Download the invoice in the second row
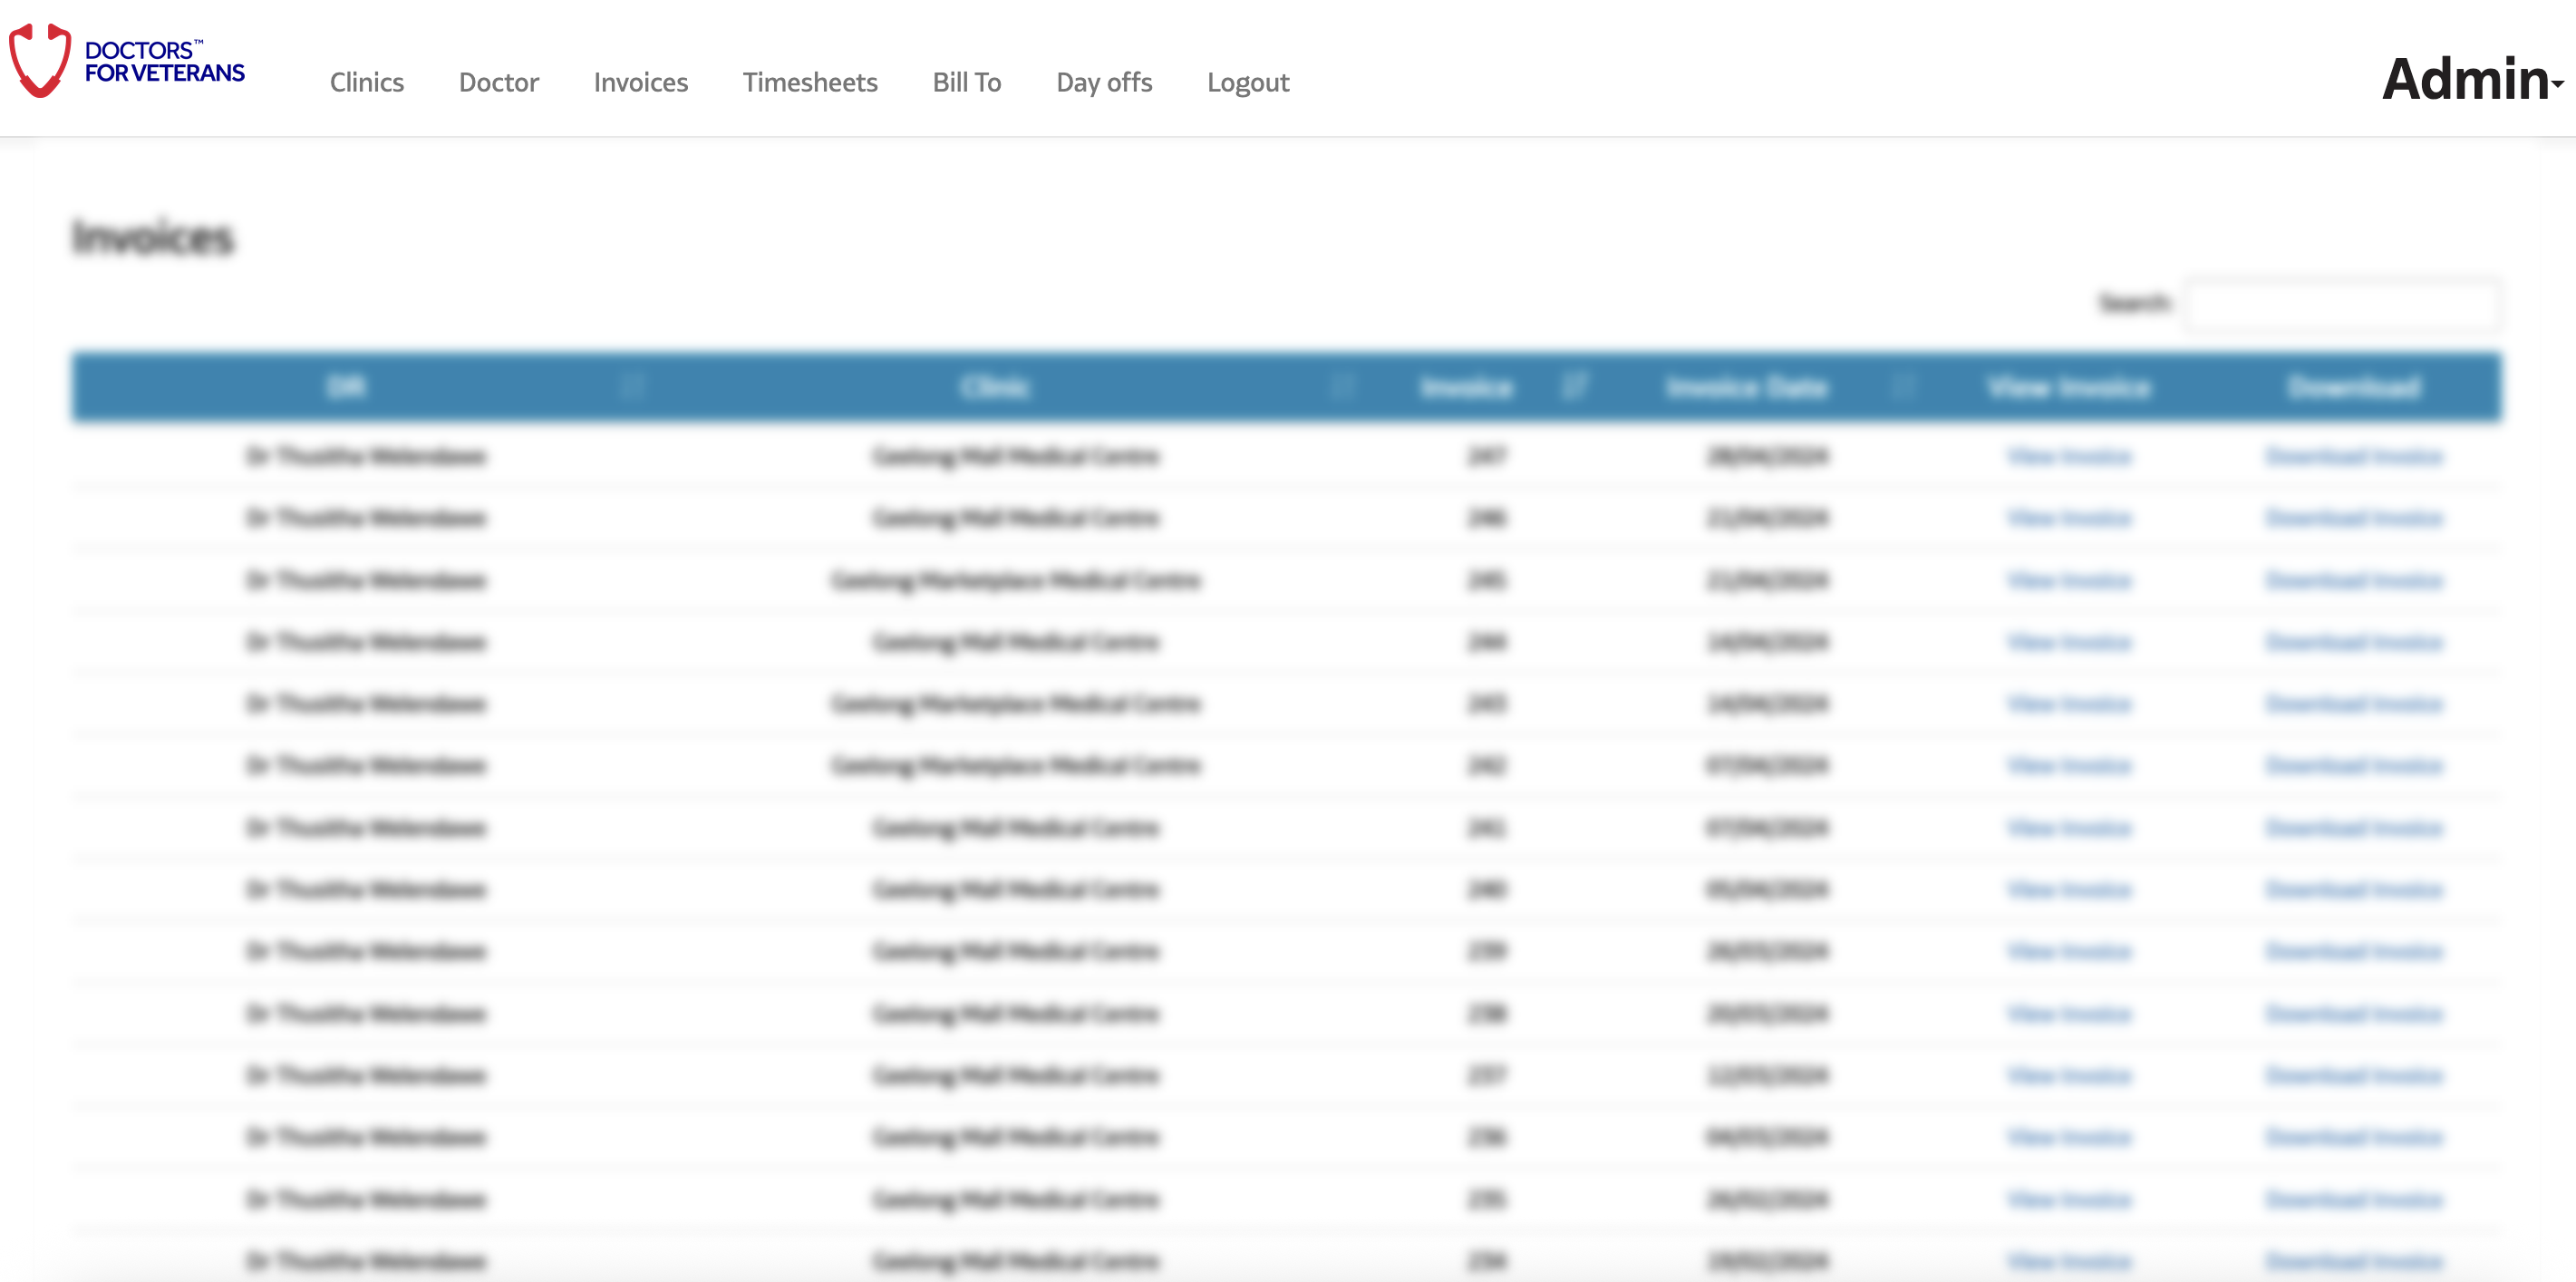Image resolution: width=2576 pixels, height=1282 pixels. pos(2353,518)
